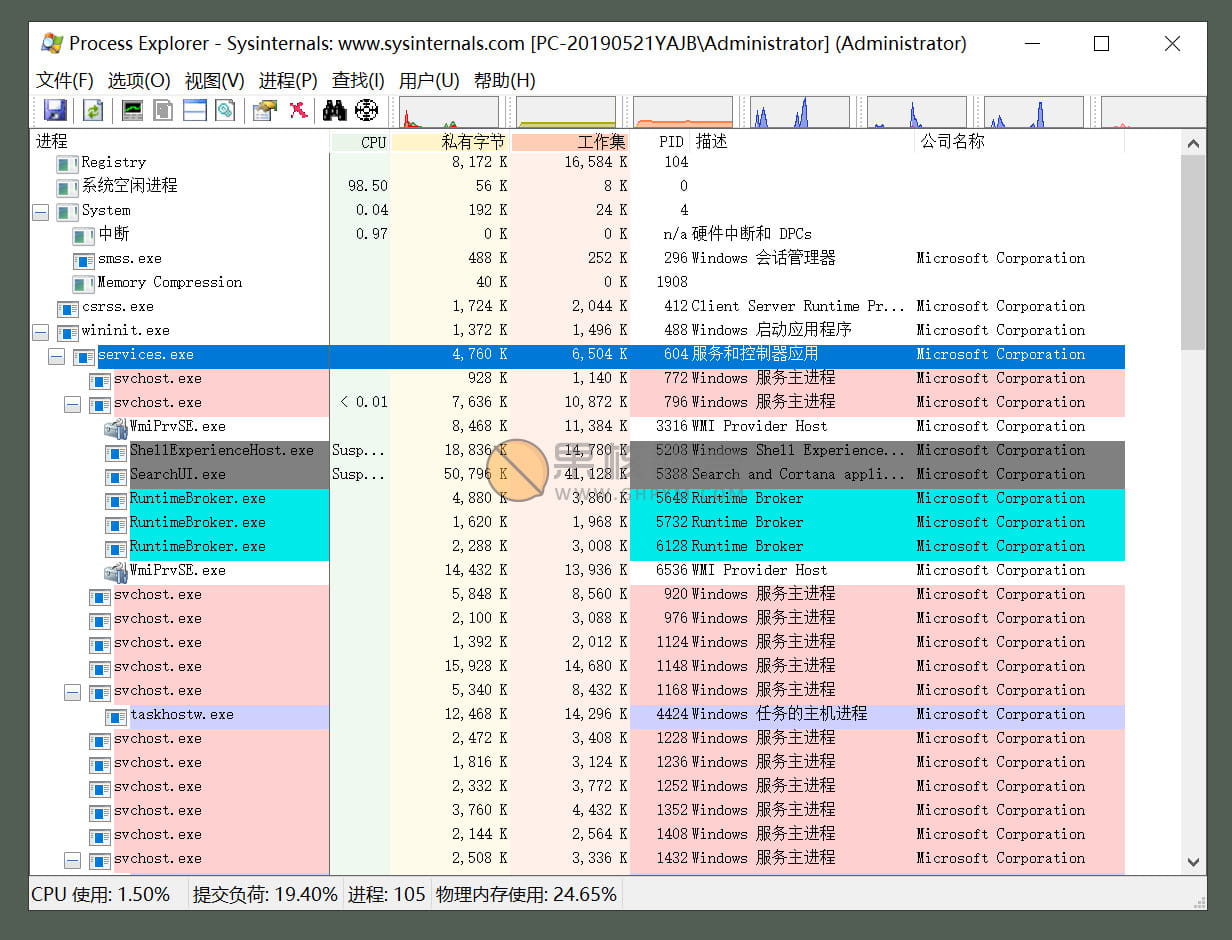Sort processes by the CPU column header
Viewport: 1232px width, 940px height.
[x=370, y=141]
